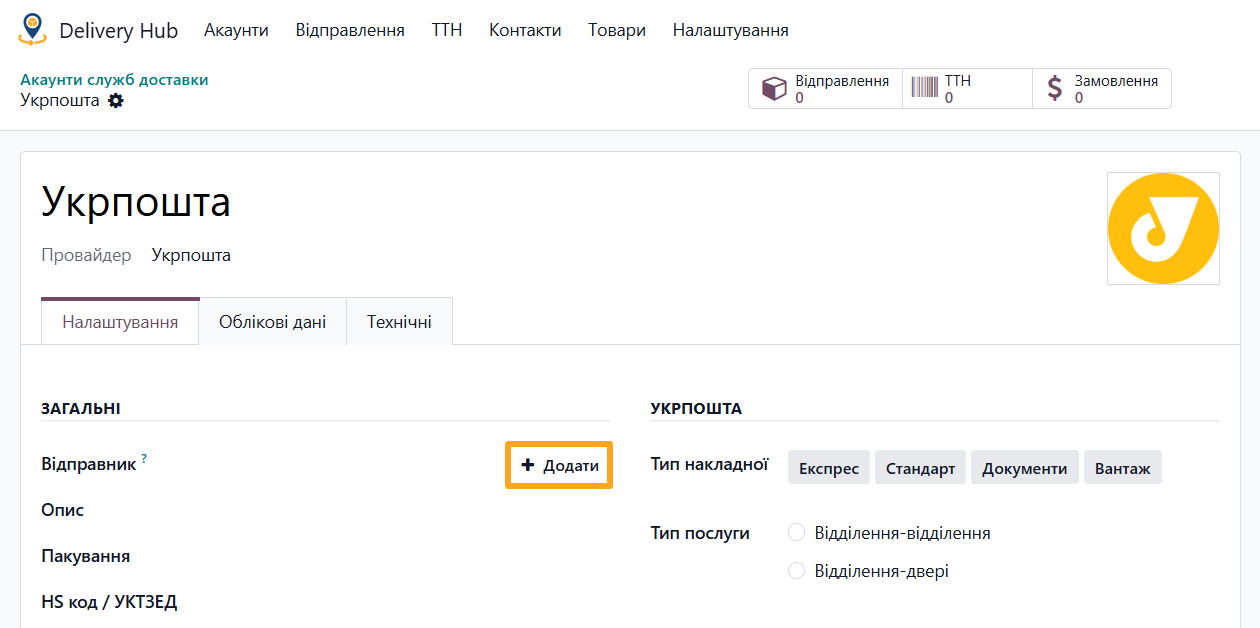Screen dimensions: 1260x628
Task: Choose Вантаж as the waybill type
Action: 1123,468
